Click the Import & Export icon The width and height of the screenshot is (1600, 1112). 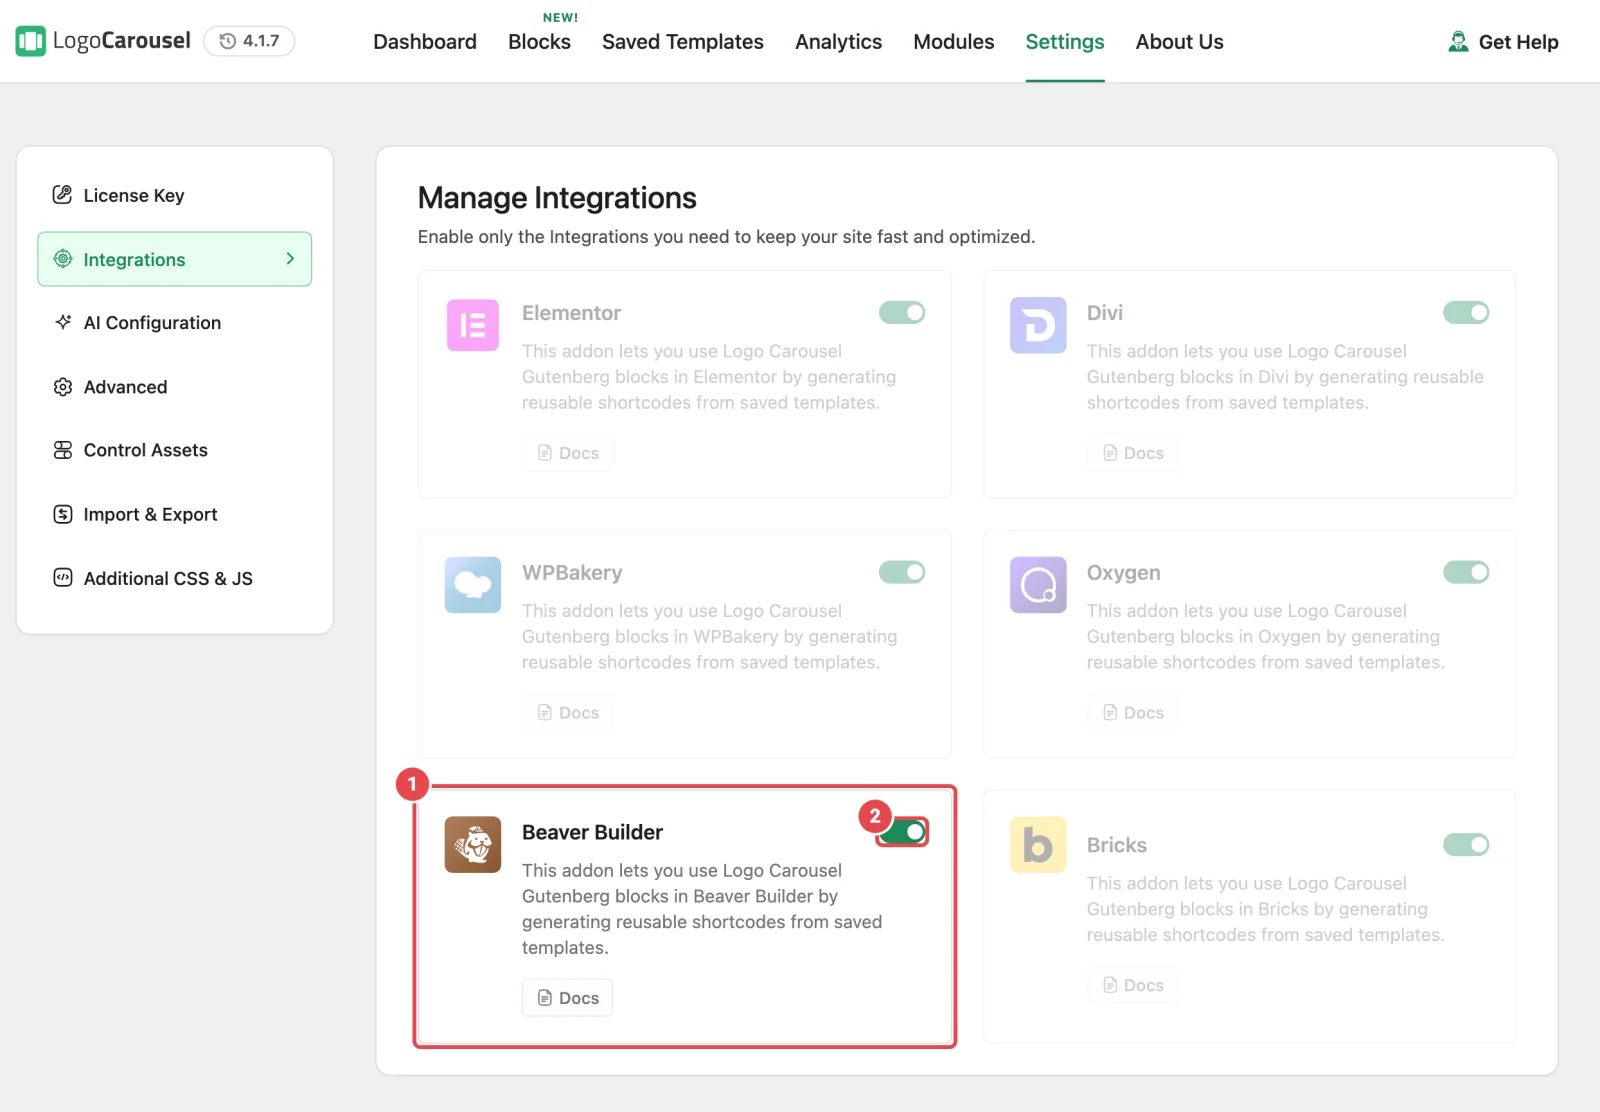(x=62, y=514)
